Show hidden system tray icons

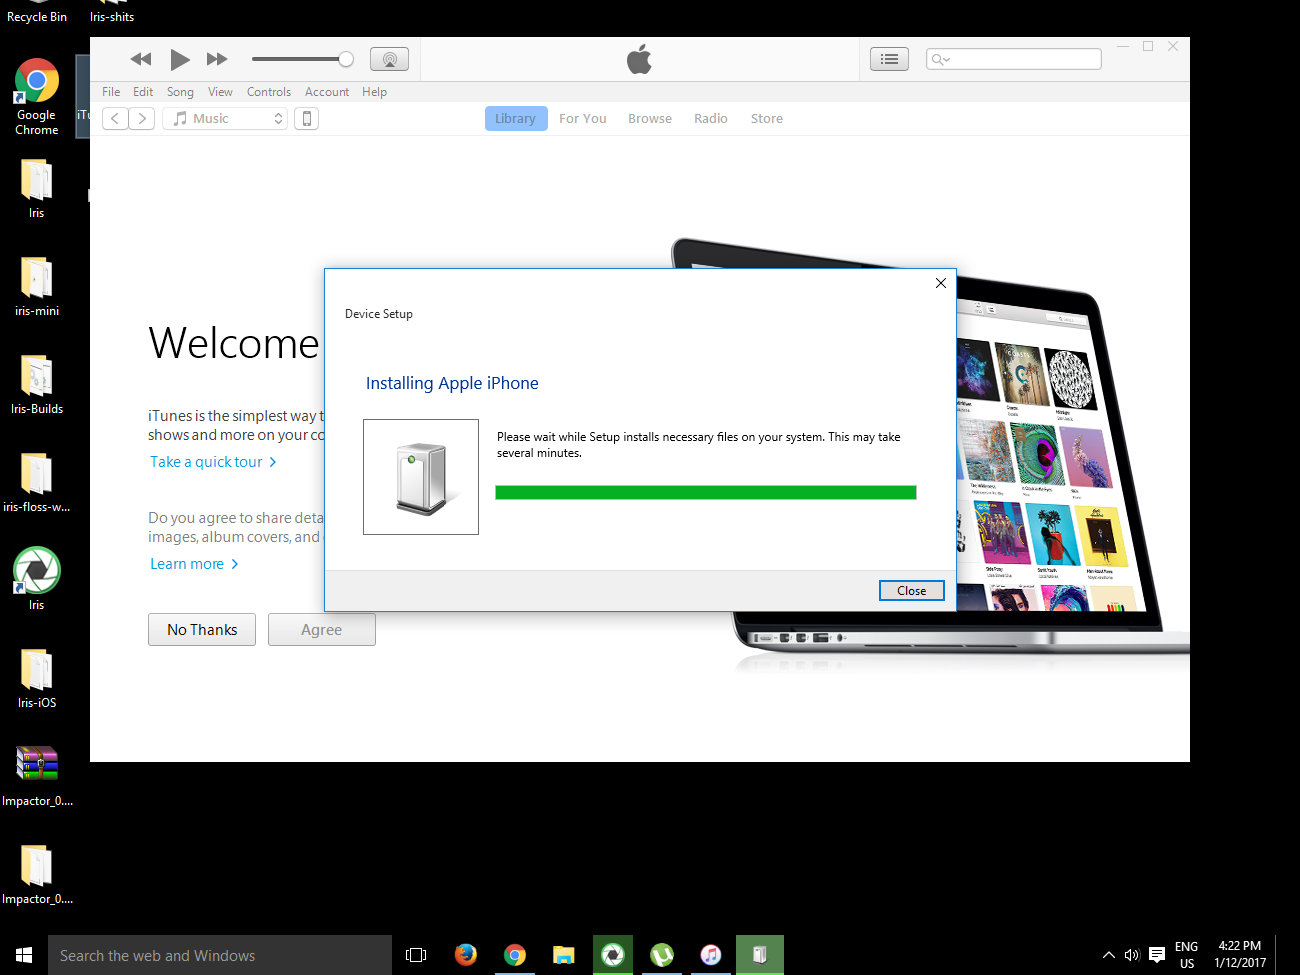(x=1109, y=955)
